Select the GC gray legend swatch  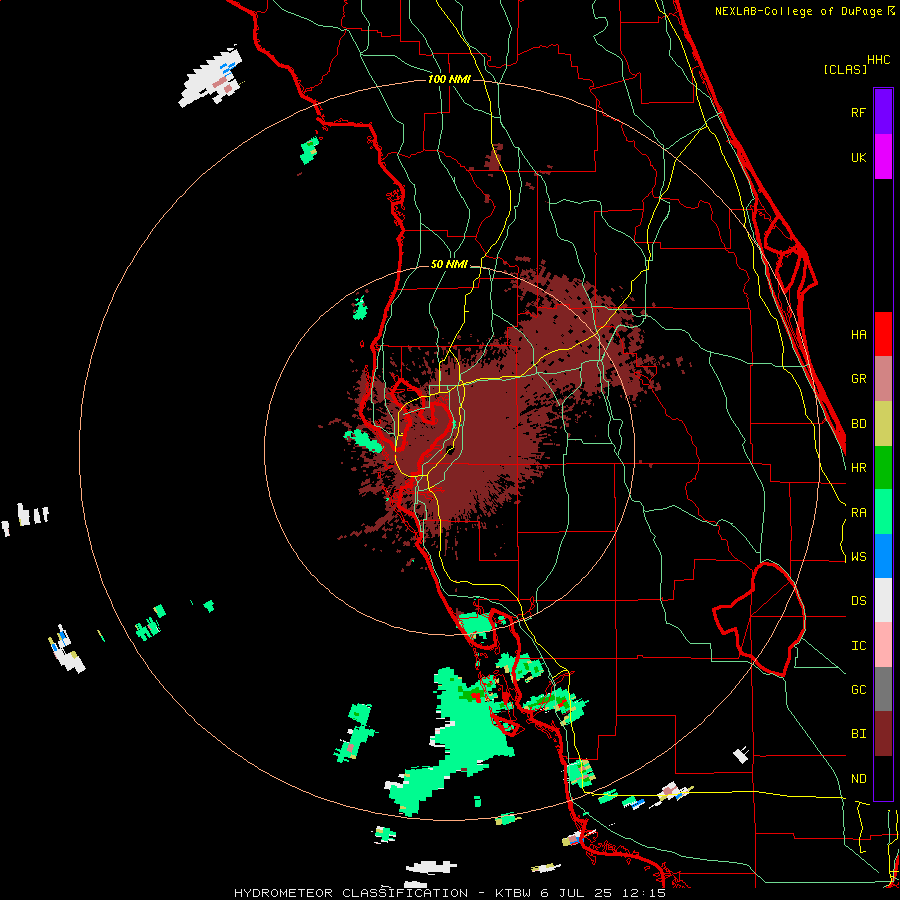[883, 689]
